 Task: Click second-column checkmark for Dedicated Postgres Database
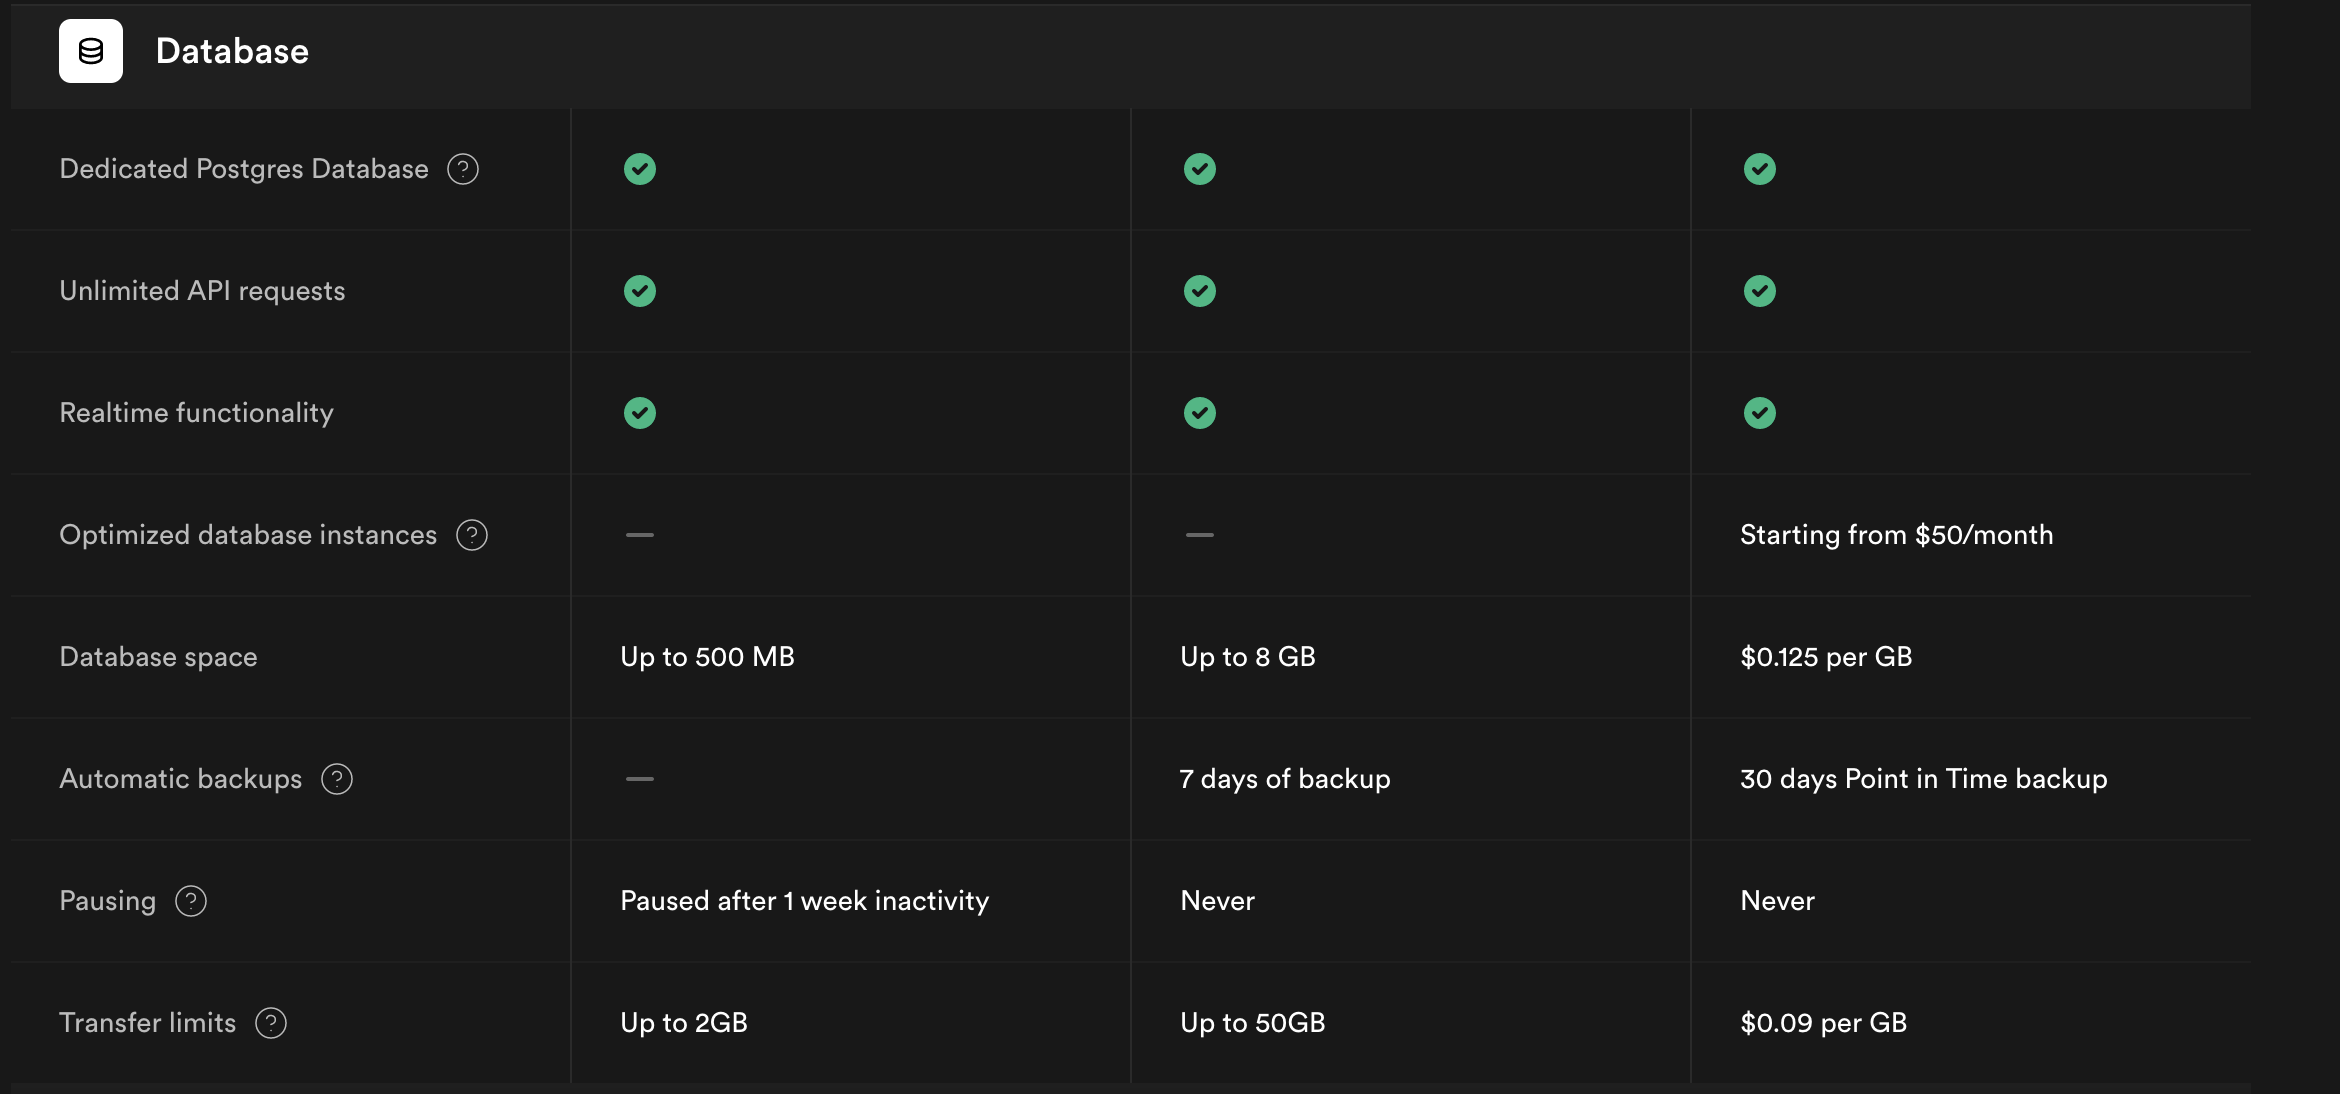[x=1200, y=169]
